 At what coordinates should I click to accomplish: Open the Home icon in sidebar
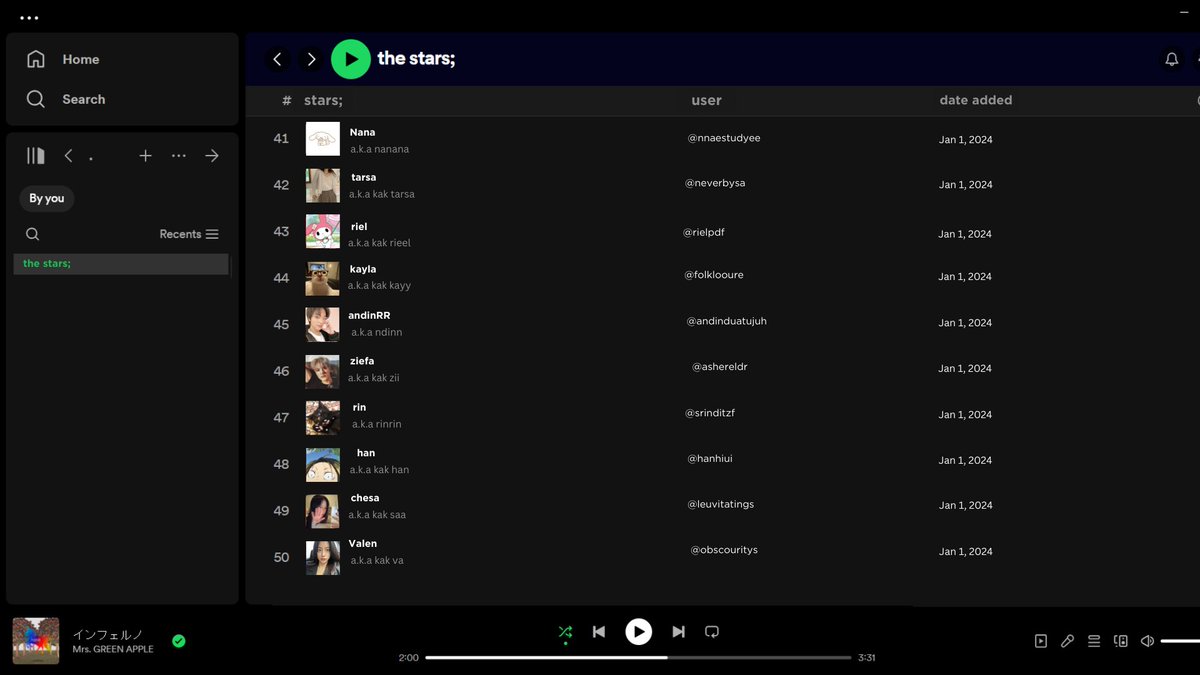pos(36,59)
